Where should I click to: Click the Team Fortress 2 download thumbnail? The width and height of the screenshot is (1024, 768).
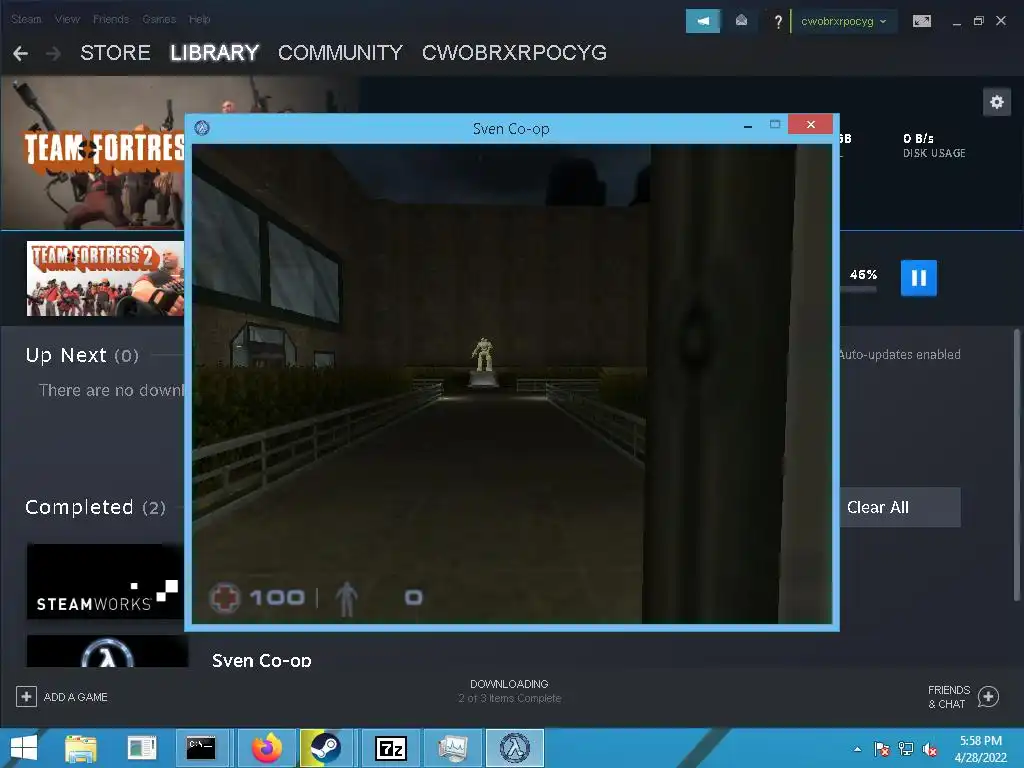tap(105, 279)
